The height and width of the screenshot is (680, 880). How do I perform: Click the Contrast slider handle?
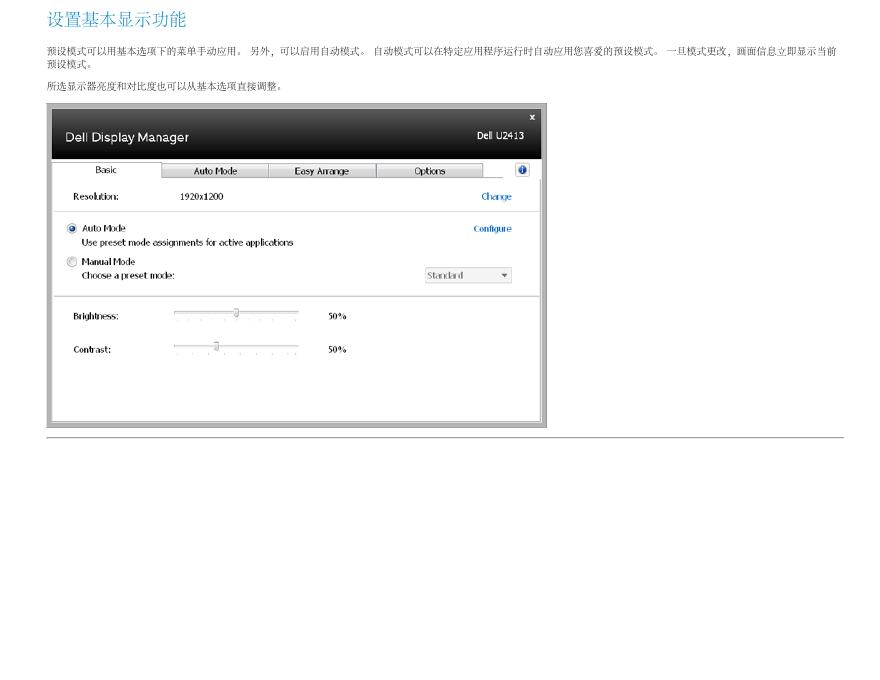pos(216,346)
